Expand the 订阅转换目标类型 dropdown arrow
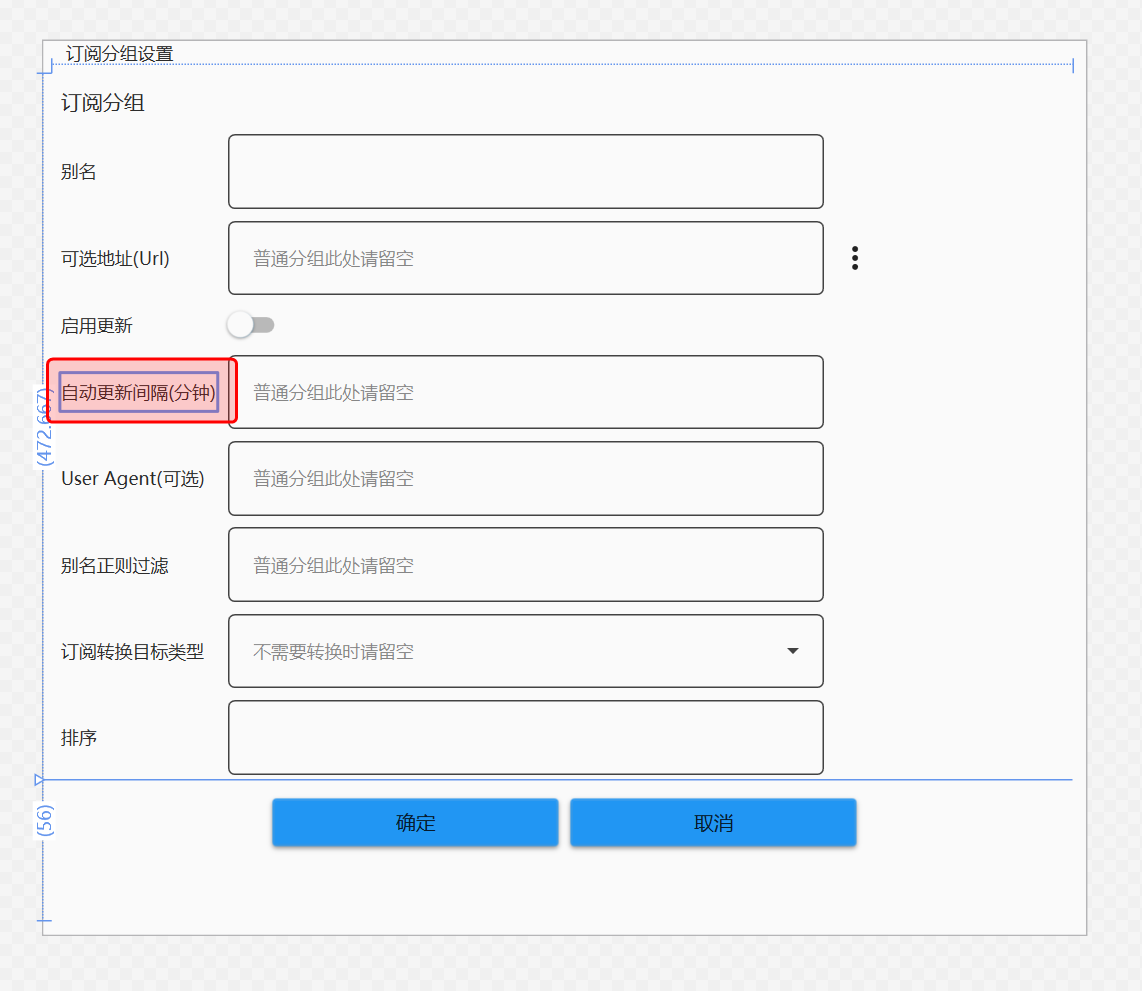Image resolution: width=1142 pixels, height=991 pixels. [x=792, y=651]
